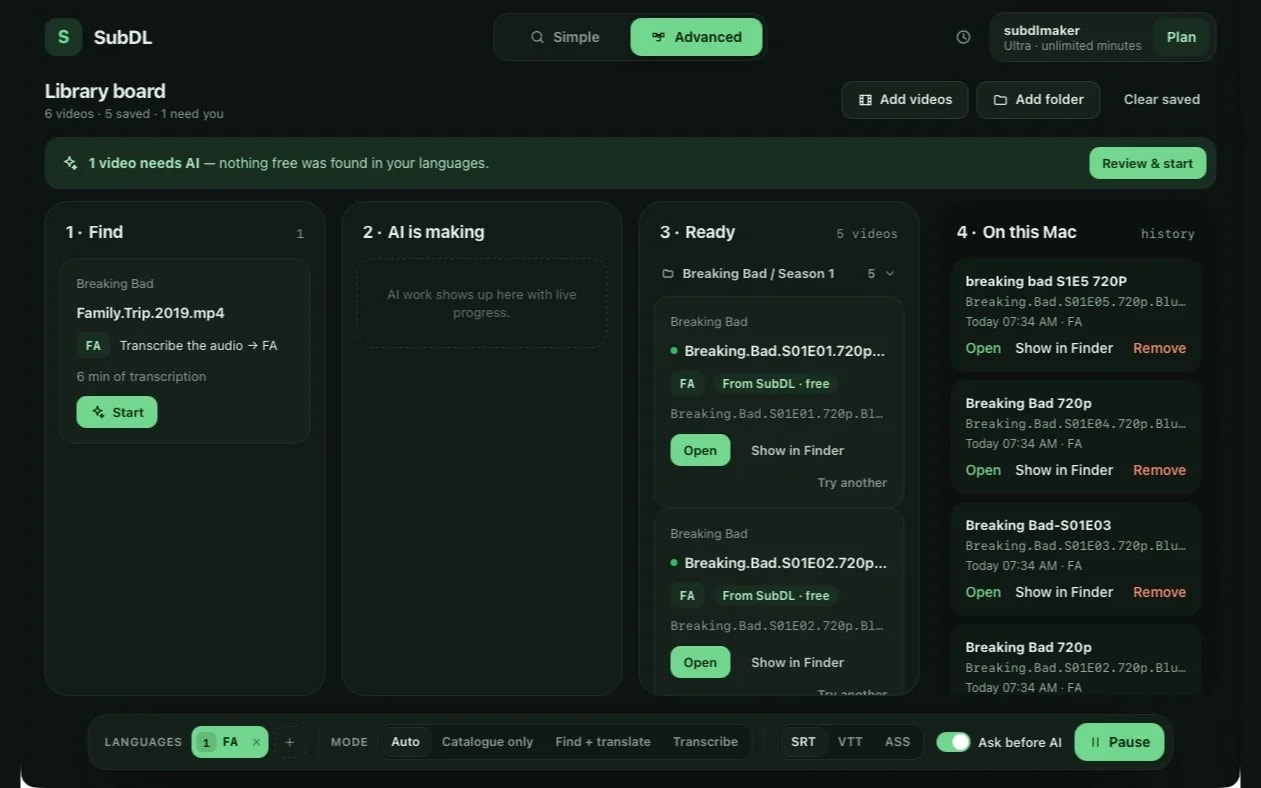Click Family.Trip.2019.mp4 file name
The height and width of the screenshot is (788, 1261).
point(150,313)
